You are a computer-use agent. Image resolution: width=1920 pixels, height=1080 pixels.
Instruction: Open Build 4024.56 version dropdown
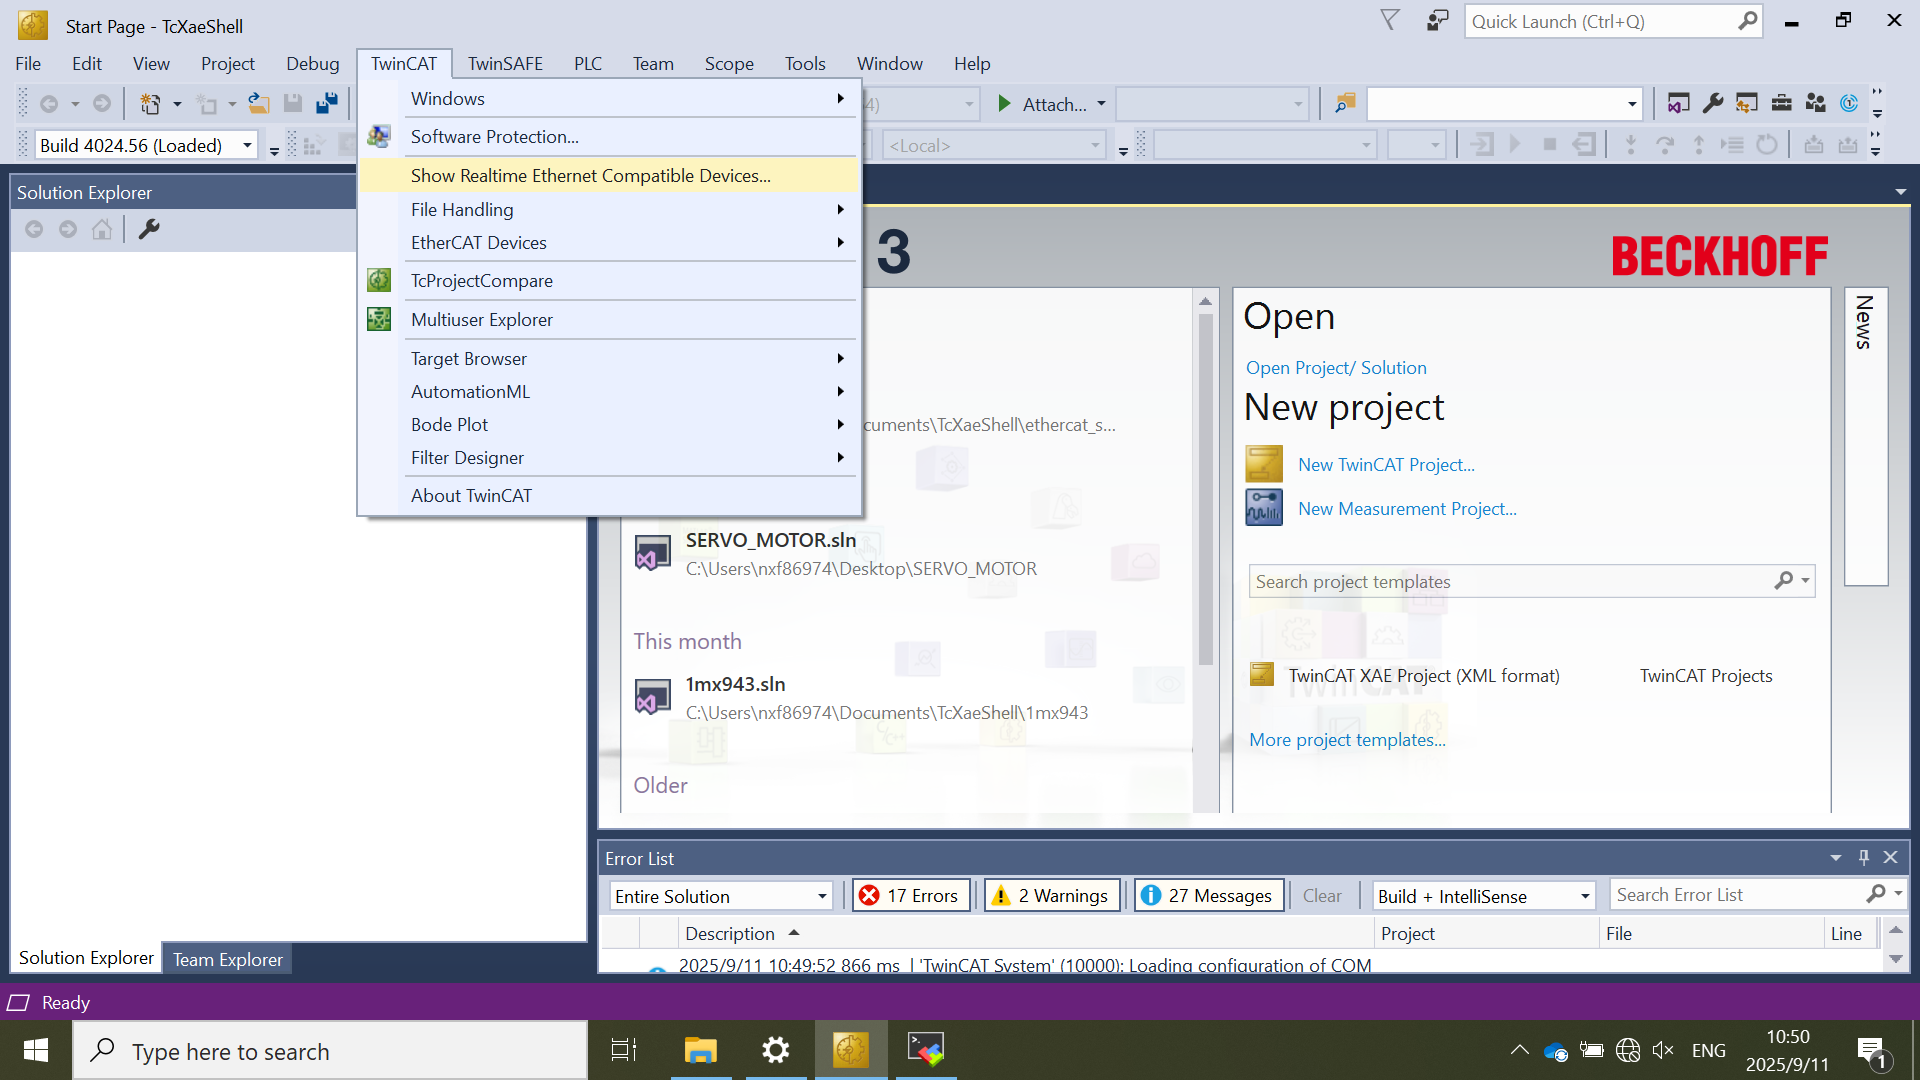(247, 146)
